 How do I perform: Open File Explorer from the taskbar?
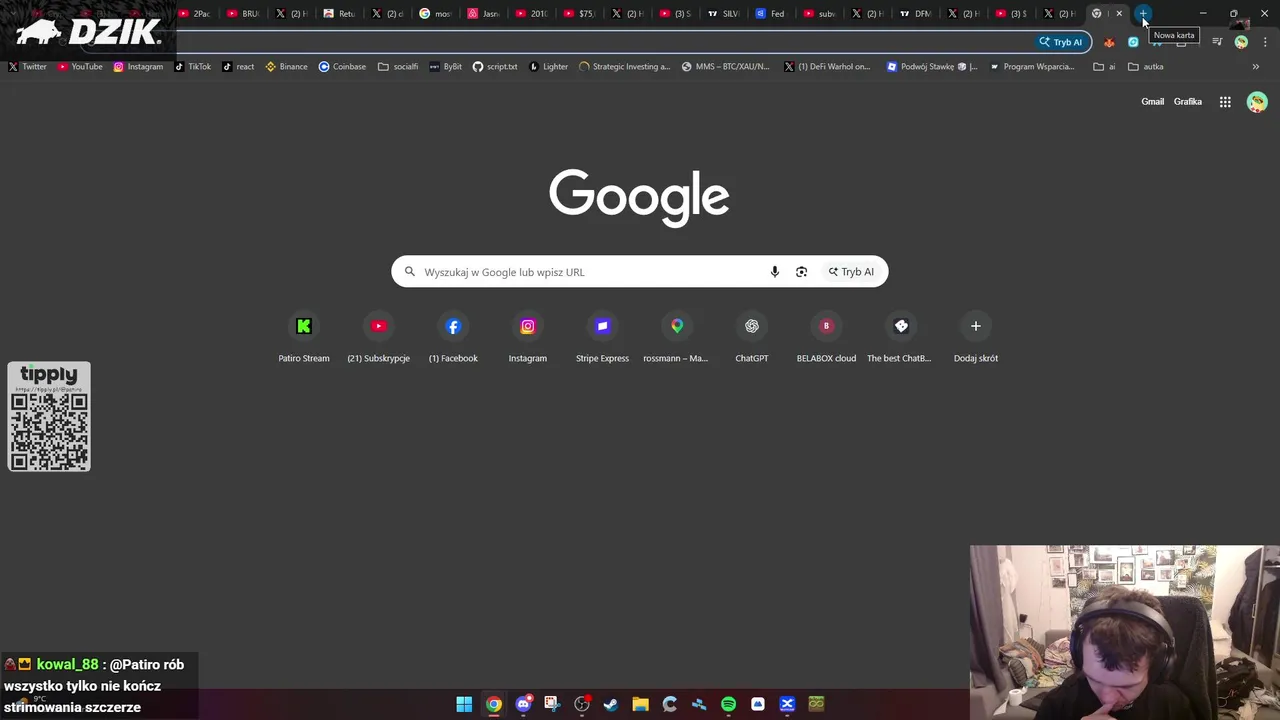pos(640,704)
